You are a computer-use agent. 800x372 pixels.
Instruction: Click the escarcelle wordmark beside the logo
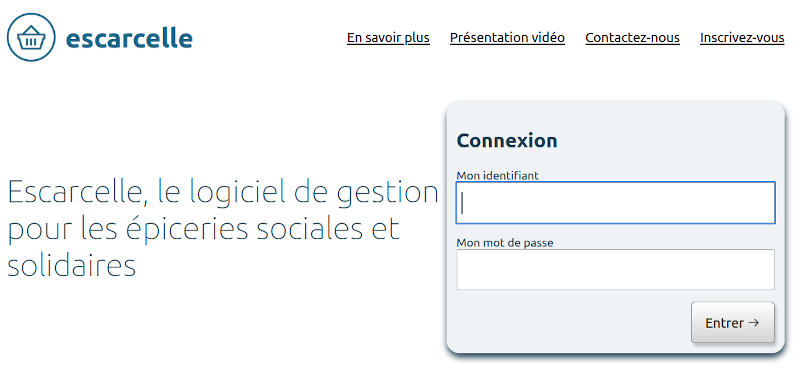click(x=130, y=39)
